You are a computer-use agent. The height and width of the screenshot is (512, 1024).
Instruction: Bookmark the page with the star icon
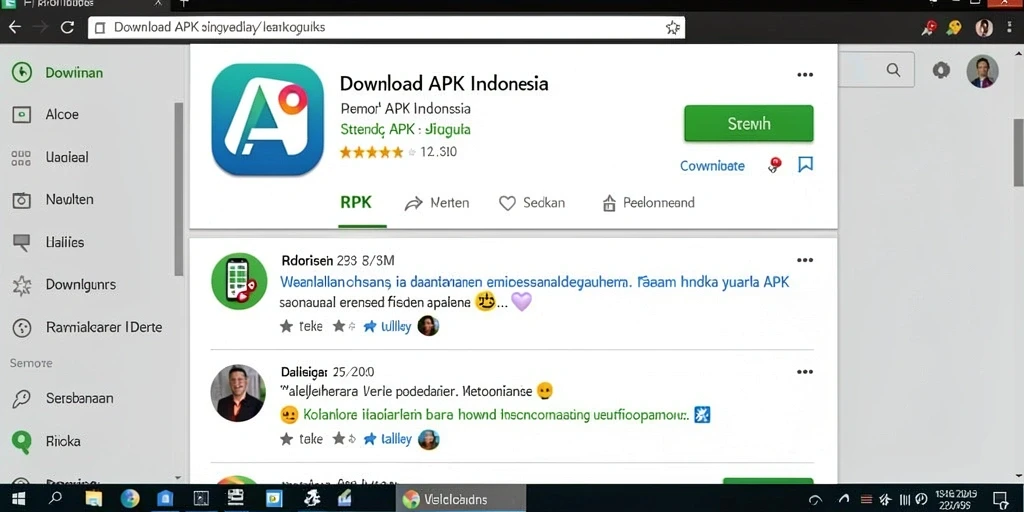click(672, 27)
